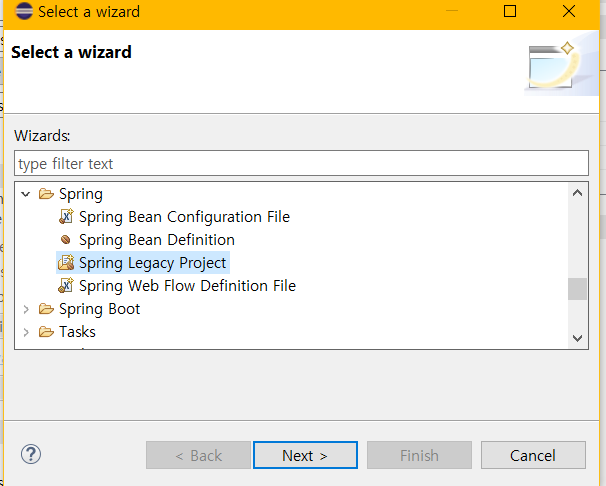
Task: Click the Spring folder icon
Action: [x=46, y=194]
